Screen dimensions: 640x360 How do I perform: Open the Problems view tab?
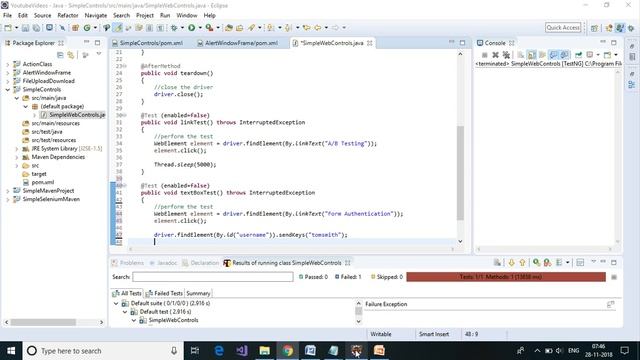click(x=128, y=263)
